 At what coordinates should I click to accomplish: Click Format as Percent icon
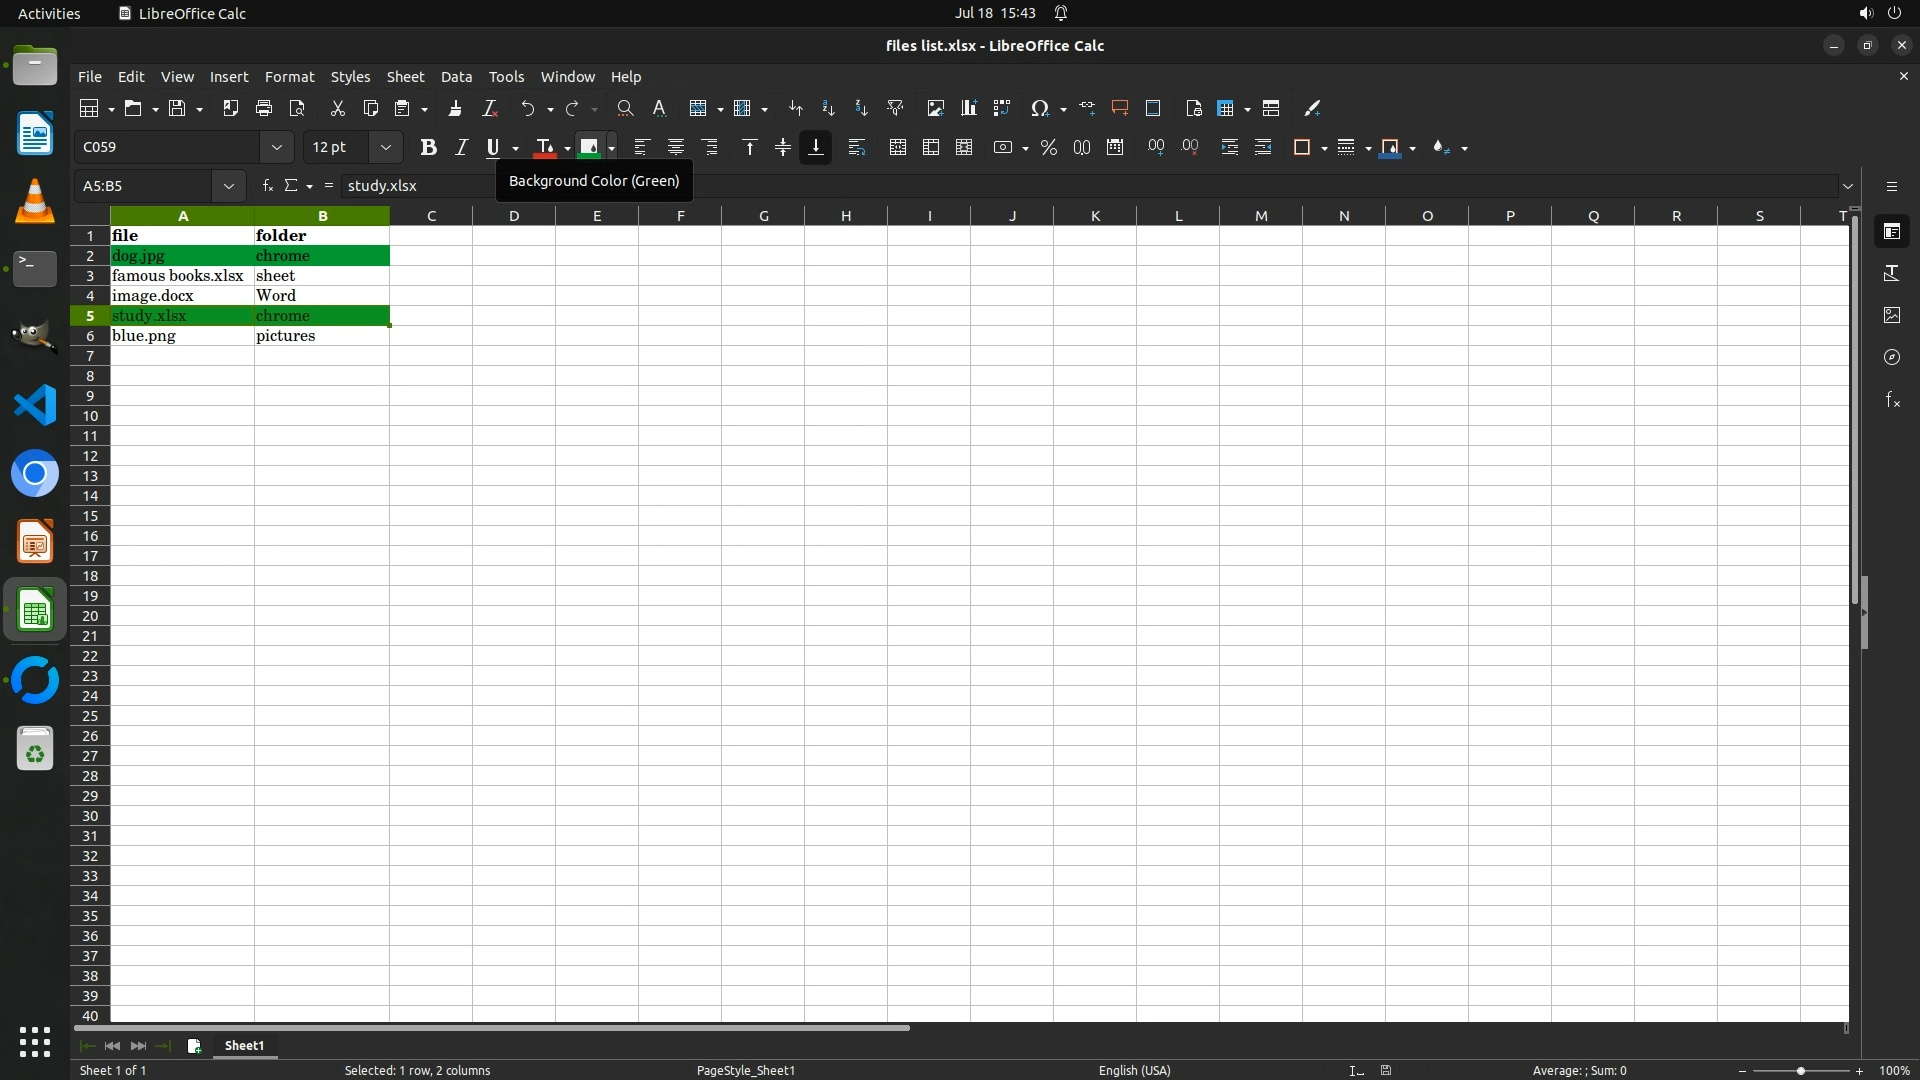(1048, 148)
